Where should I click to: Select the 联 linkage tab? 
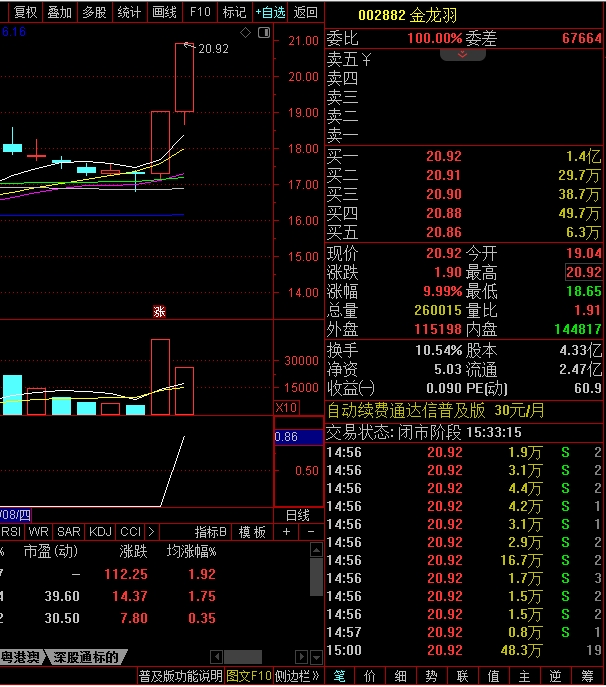(462, 676)
